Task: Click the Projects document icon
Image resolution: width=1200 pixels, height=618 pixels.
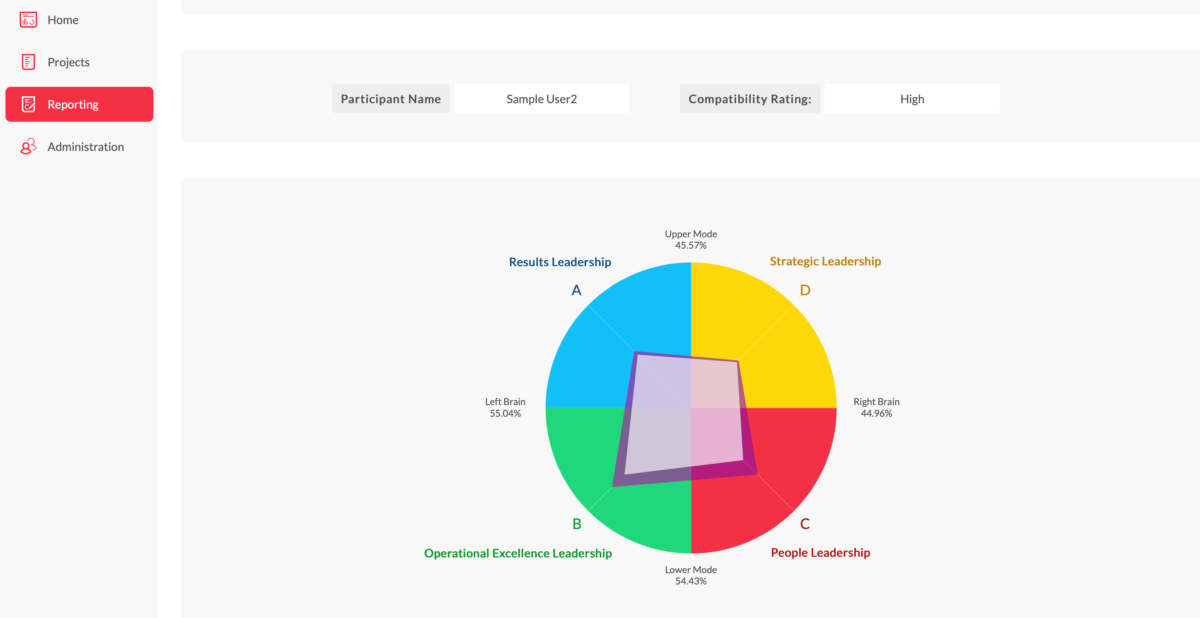Action: point(28,62)
